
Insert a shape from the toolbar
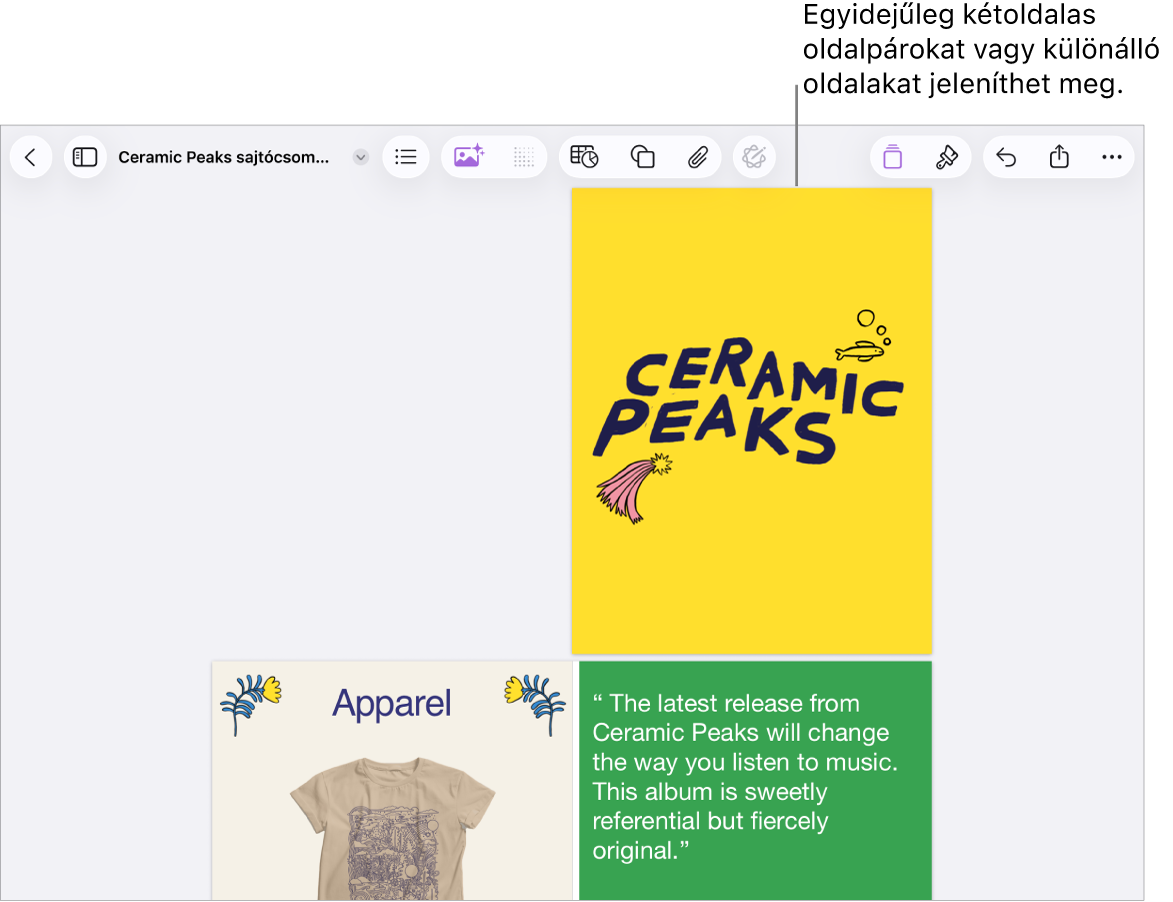click(642, 157)
